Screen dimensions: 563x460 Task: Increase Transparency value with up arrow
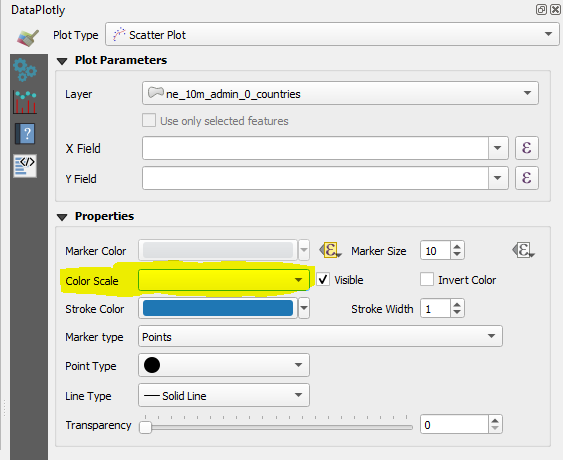coord(495,421)
